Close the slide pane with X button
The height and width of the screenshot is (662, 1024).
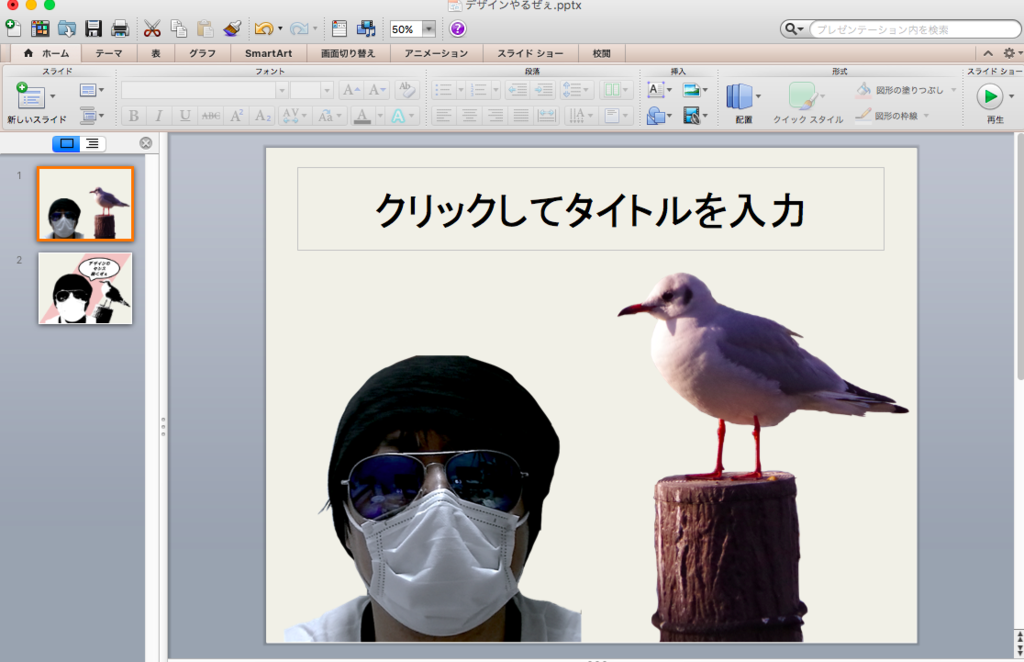coord(146,143)
